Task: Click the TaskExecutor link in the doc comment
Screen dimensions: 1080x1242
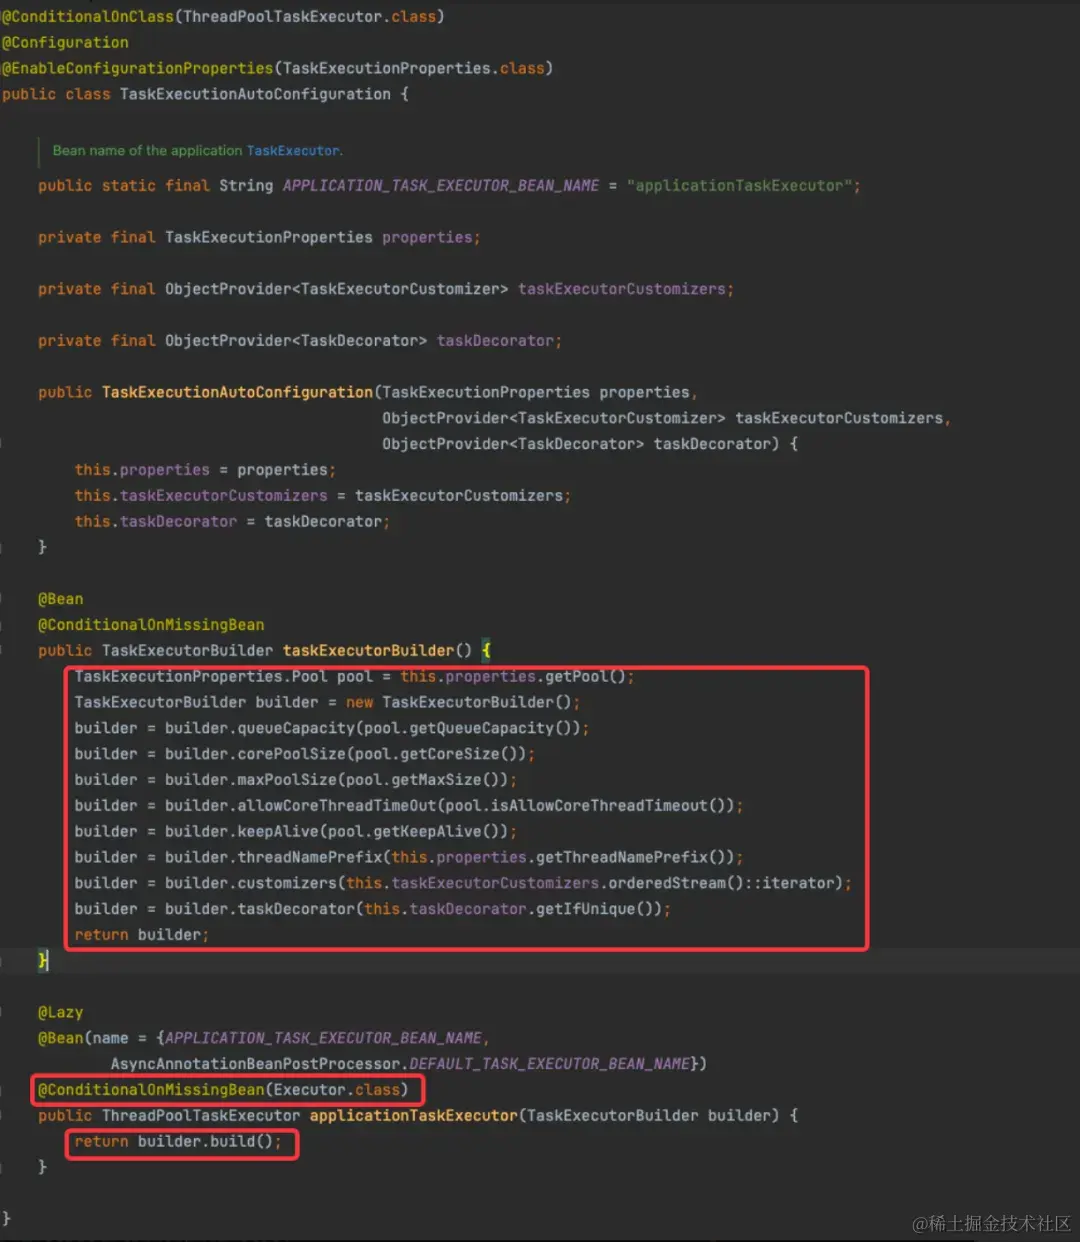Action: point(293,151)
